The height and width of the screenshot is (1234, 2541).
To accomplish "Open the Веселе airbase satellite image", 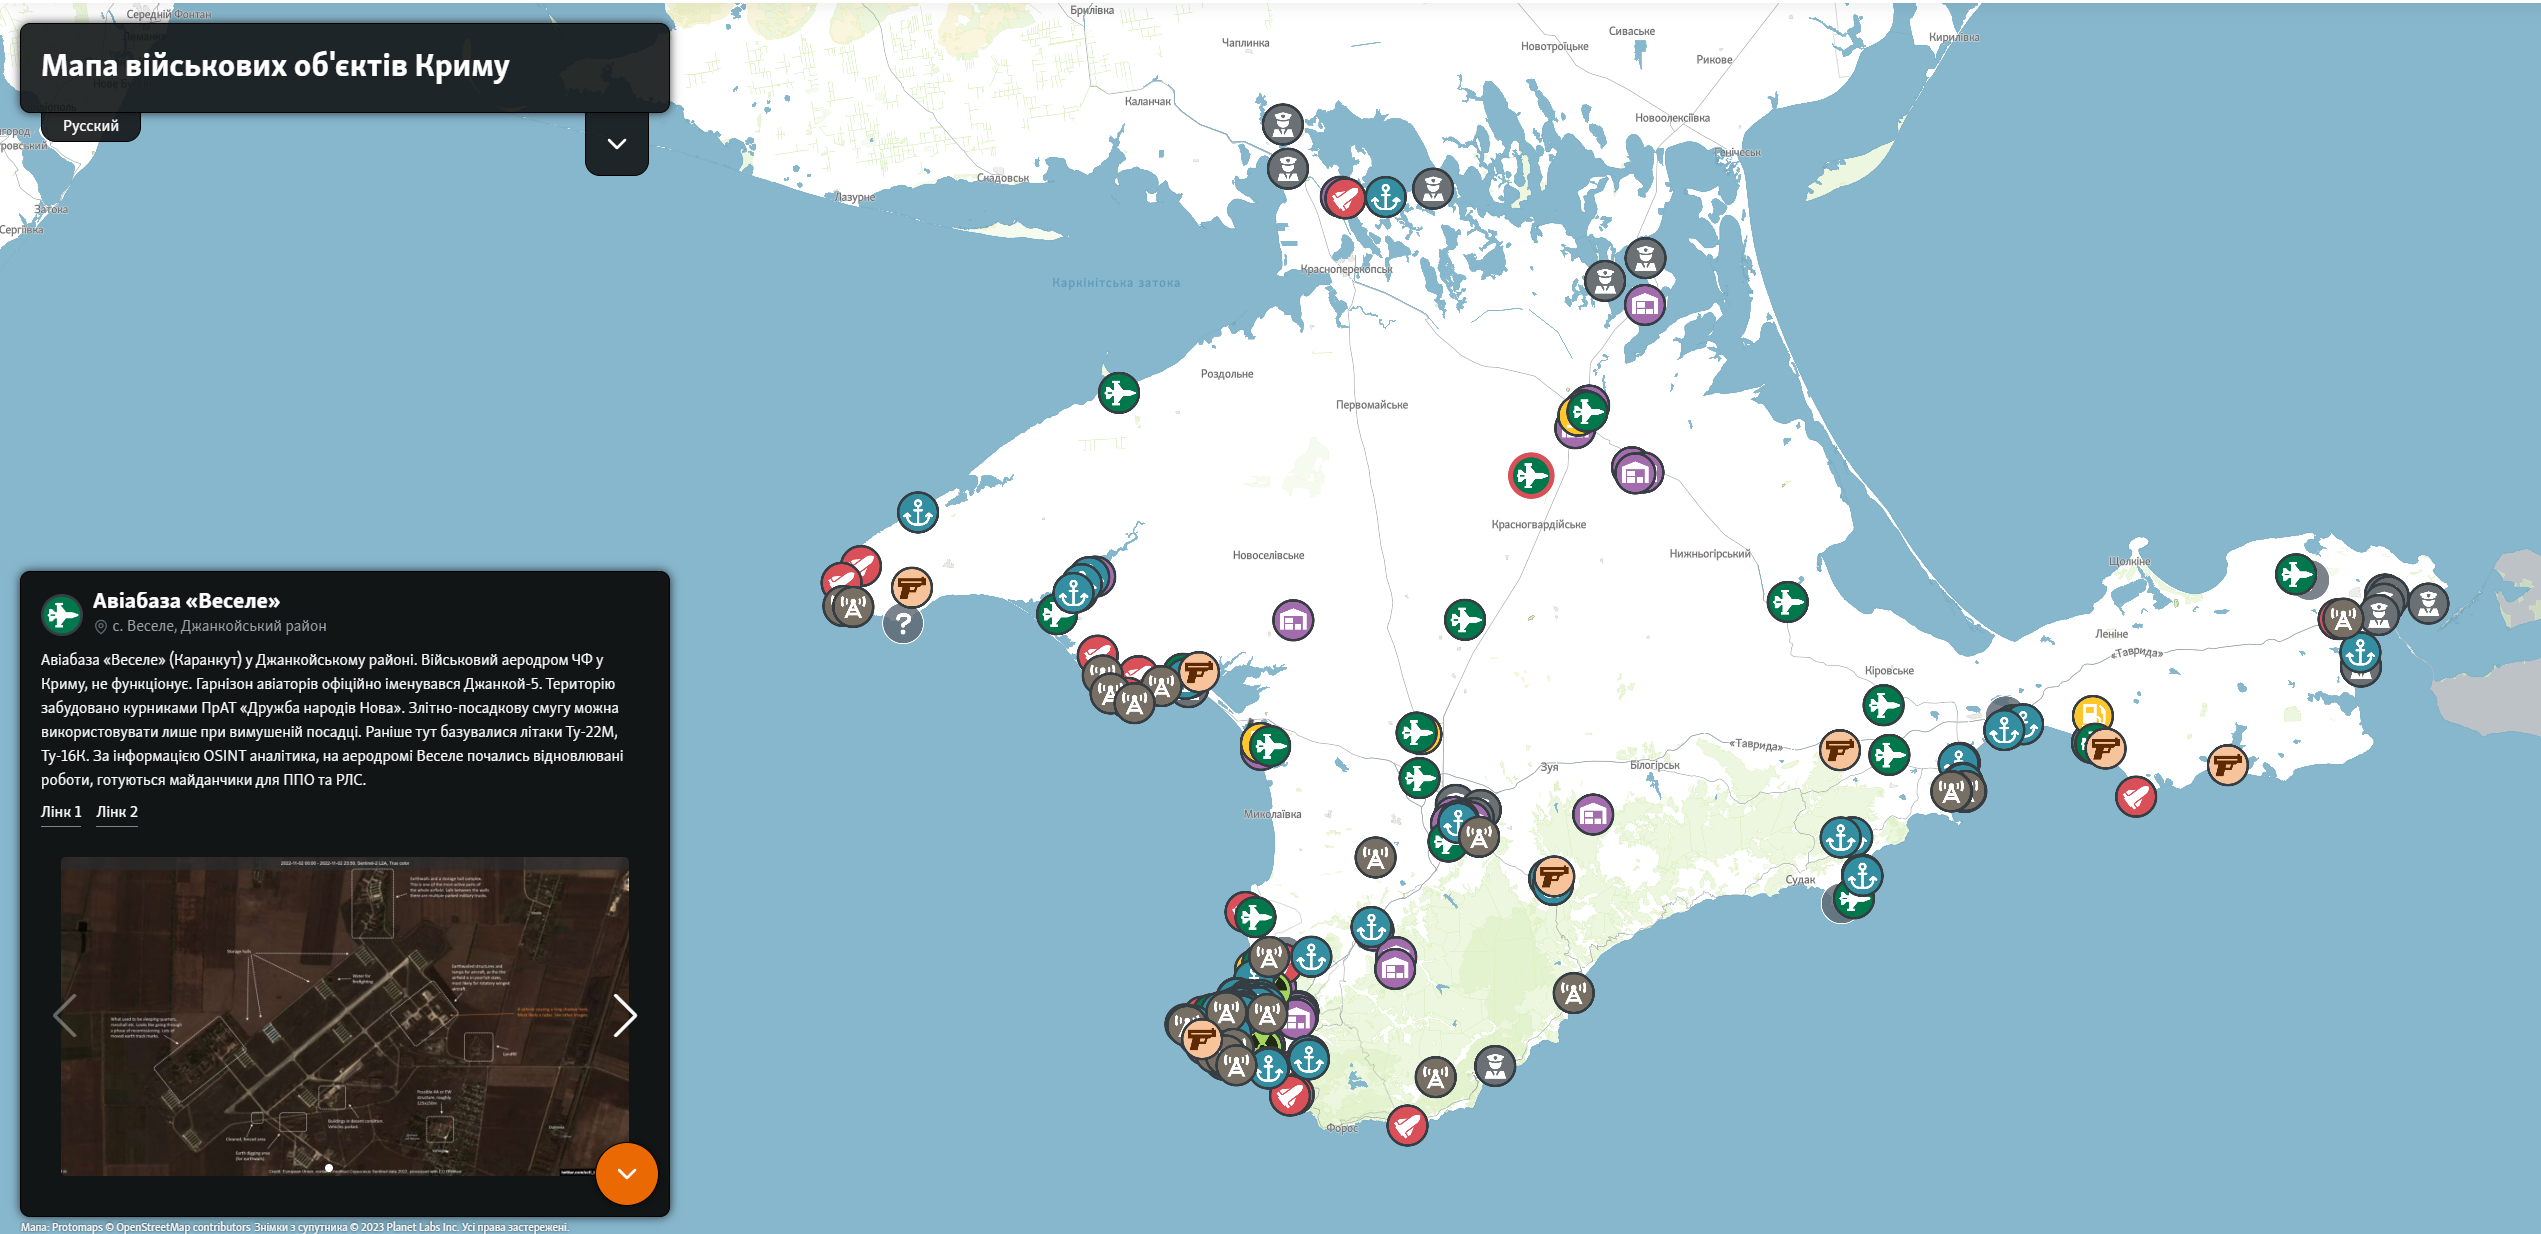I will (345, 1016).
